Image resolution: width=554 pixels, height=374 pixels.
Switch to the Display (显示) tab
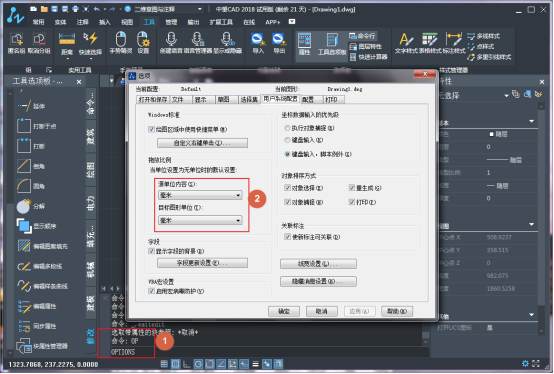tap(204, 100)
